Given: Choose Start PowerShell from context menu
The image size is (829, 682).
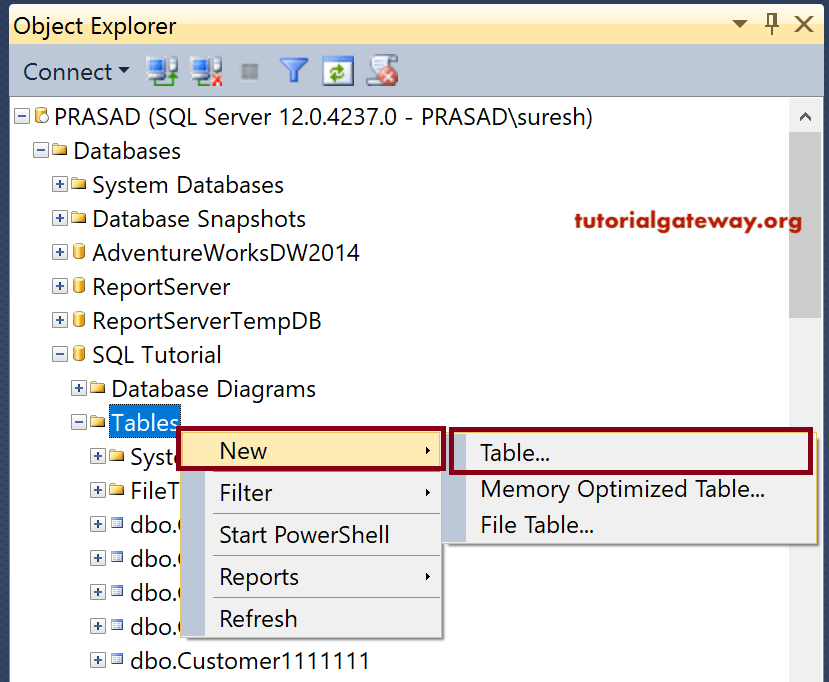Looking at the screenshot, I should [x=311, y=534].
